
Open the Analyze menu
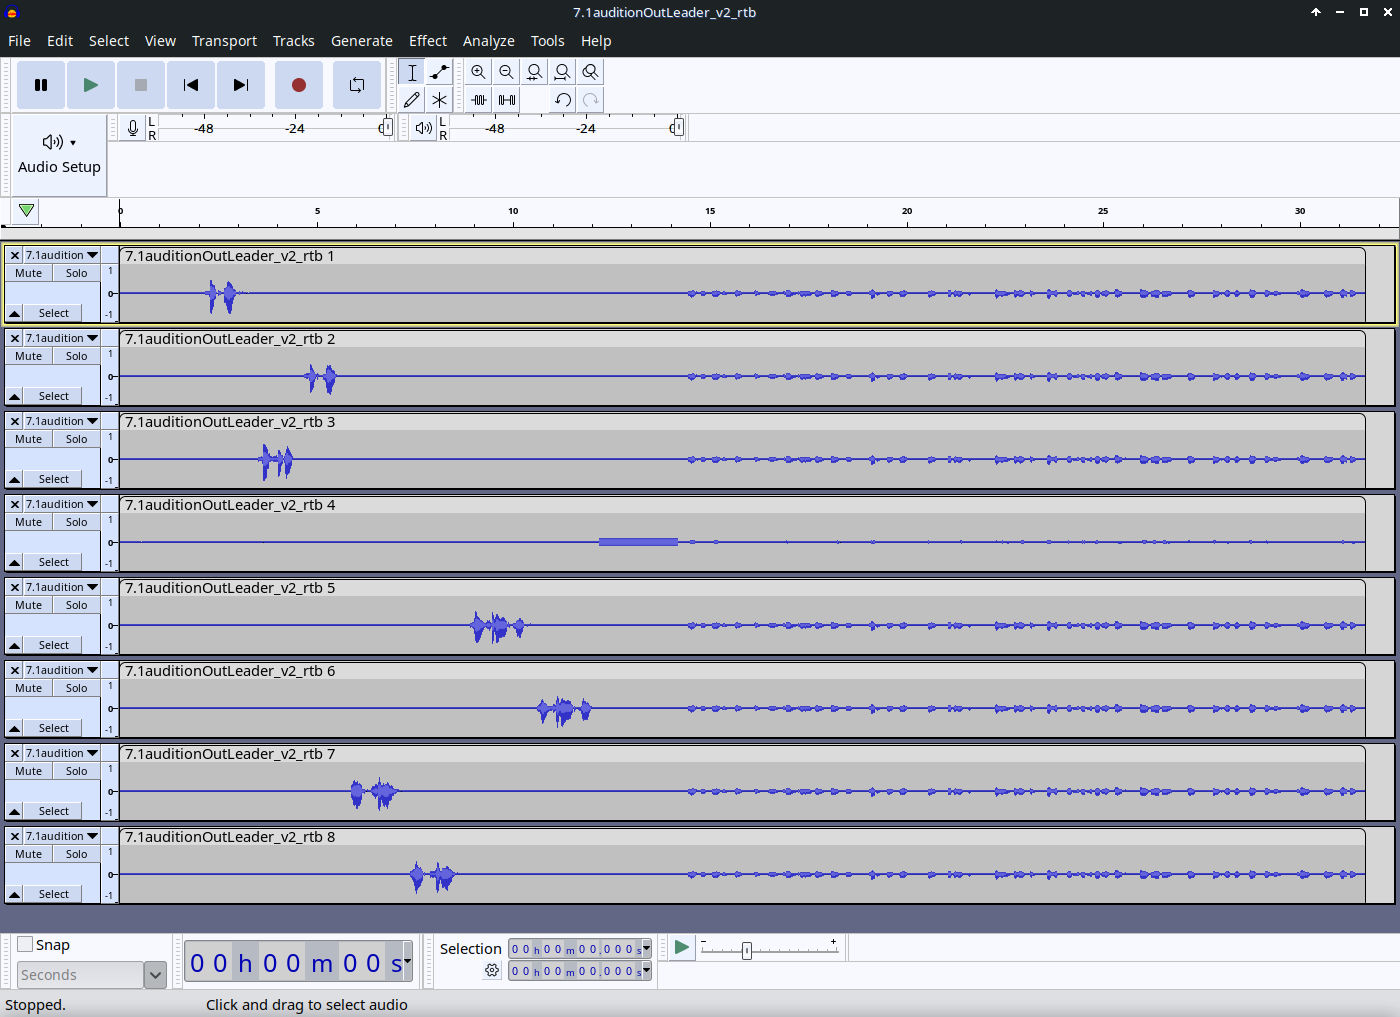[489, 41]
